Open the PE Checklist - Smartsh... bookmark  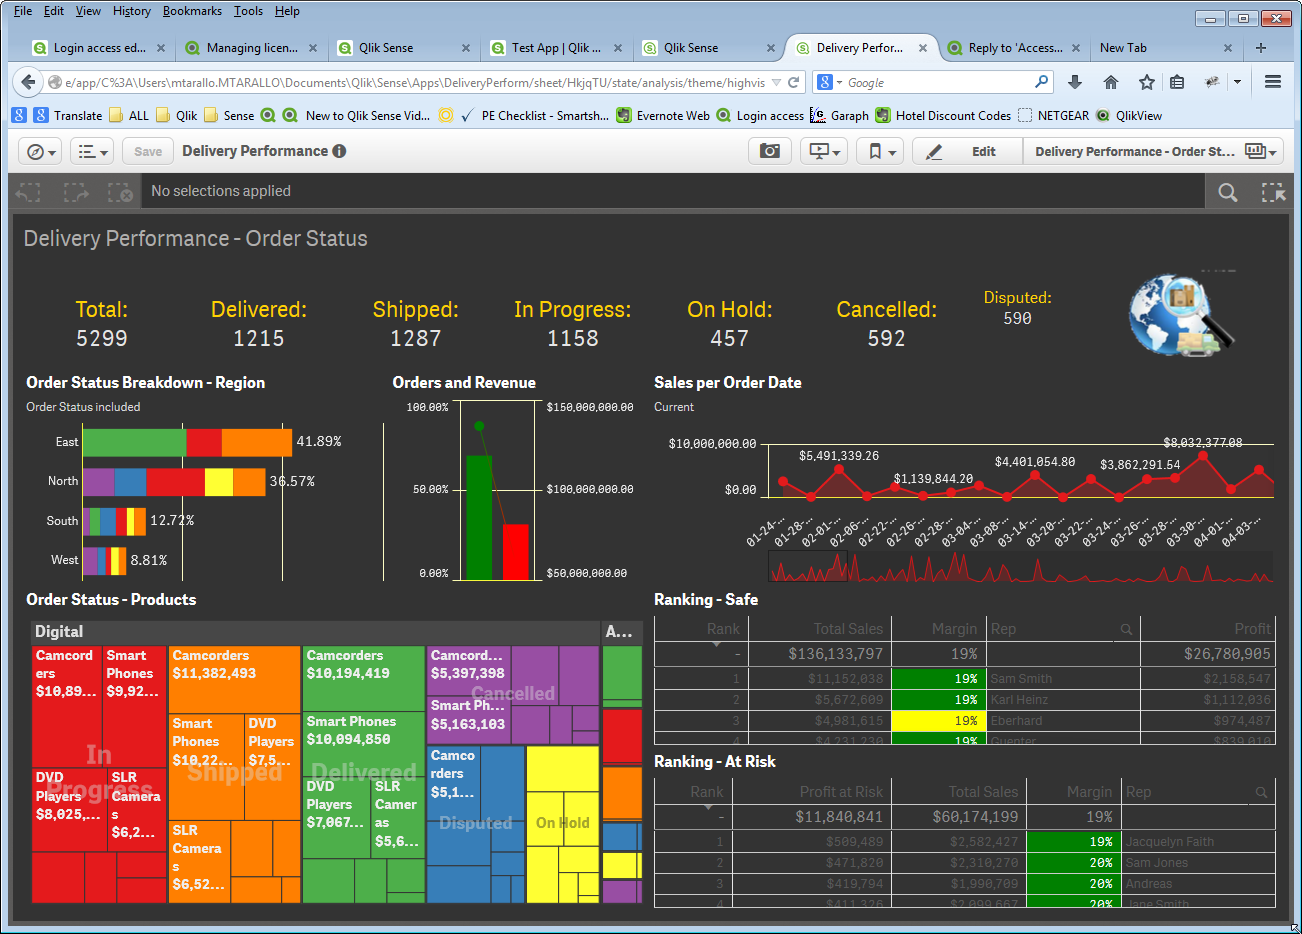click(x=534, y=115)
